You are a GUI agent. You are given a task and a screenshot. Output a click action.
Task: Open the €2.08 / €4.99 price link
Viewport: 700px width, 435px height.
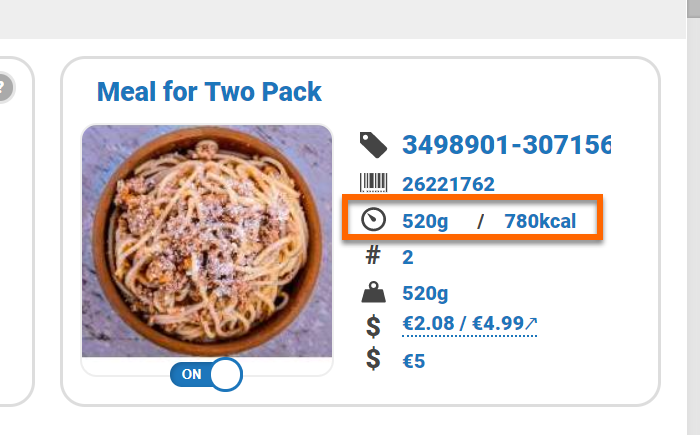point(469,323)
